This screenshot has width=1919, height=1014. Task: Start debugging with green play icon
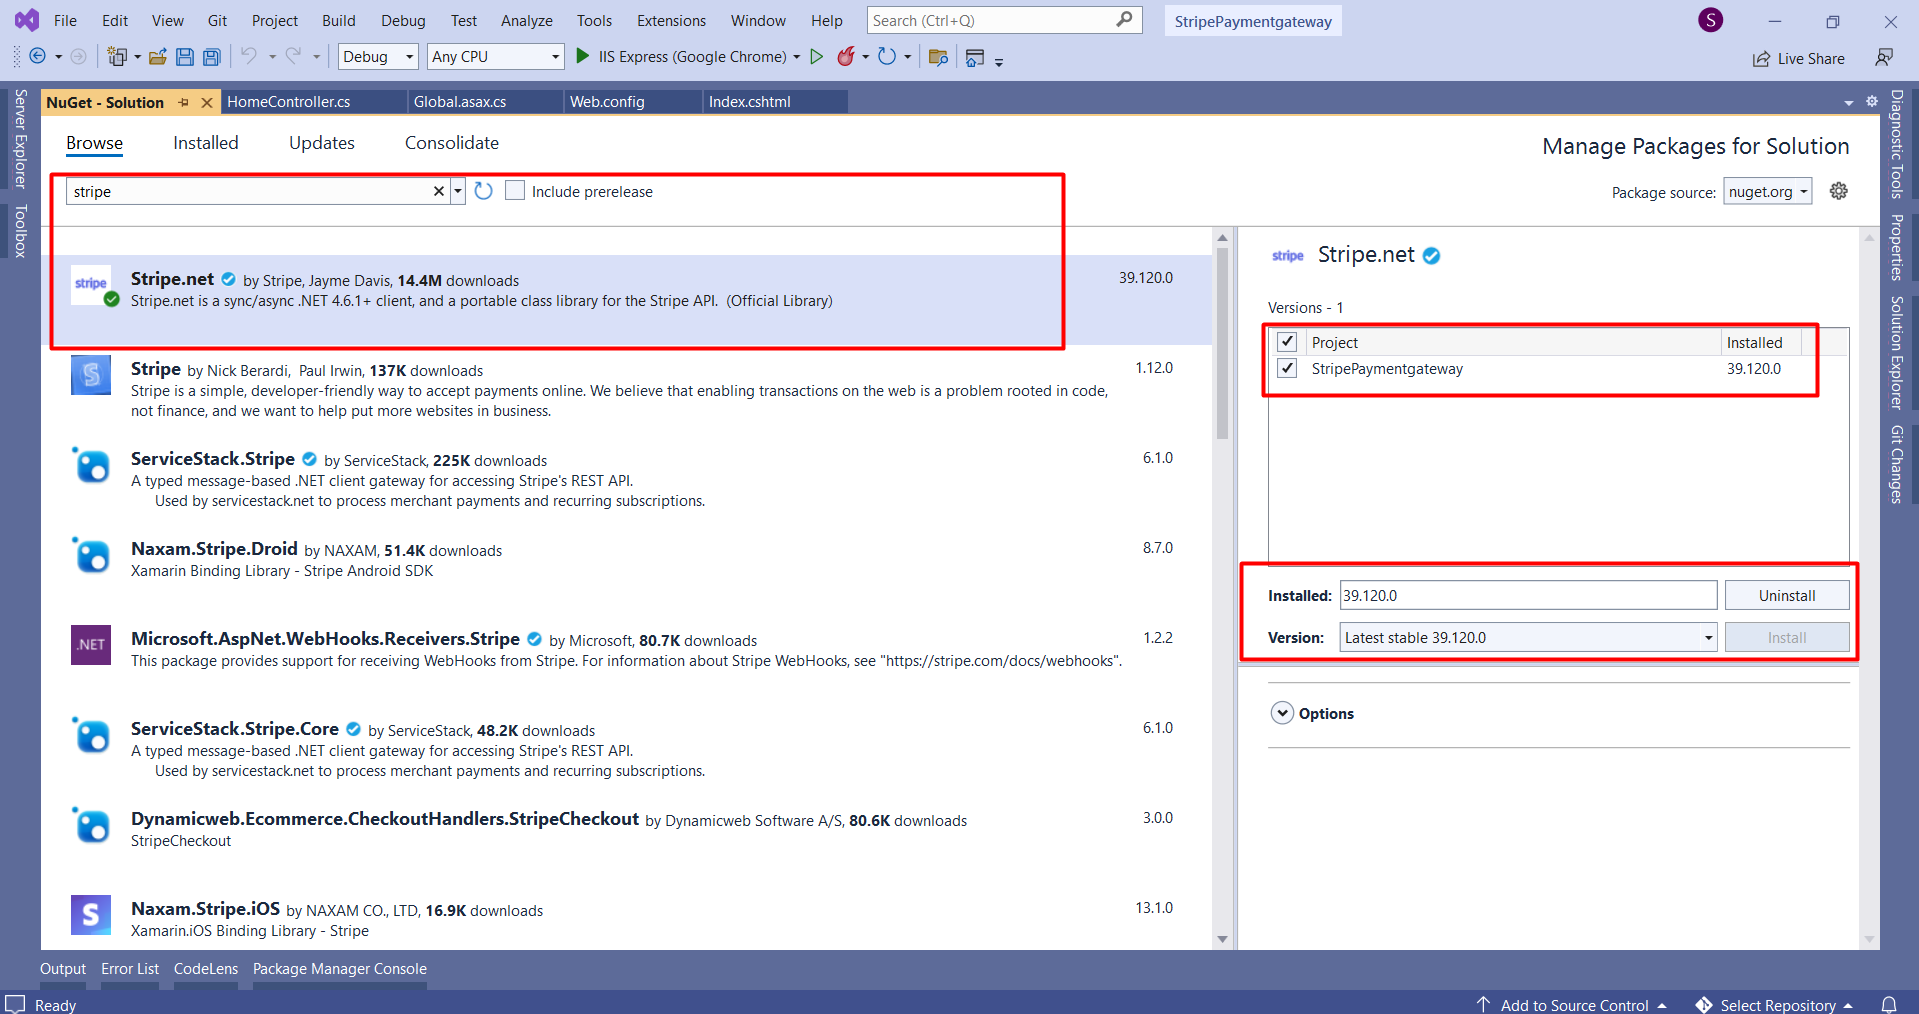pos(583,56)
